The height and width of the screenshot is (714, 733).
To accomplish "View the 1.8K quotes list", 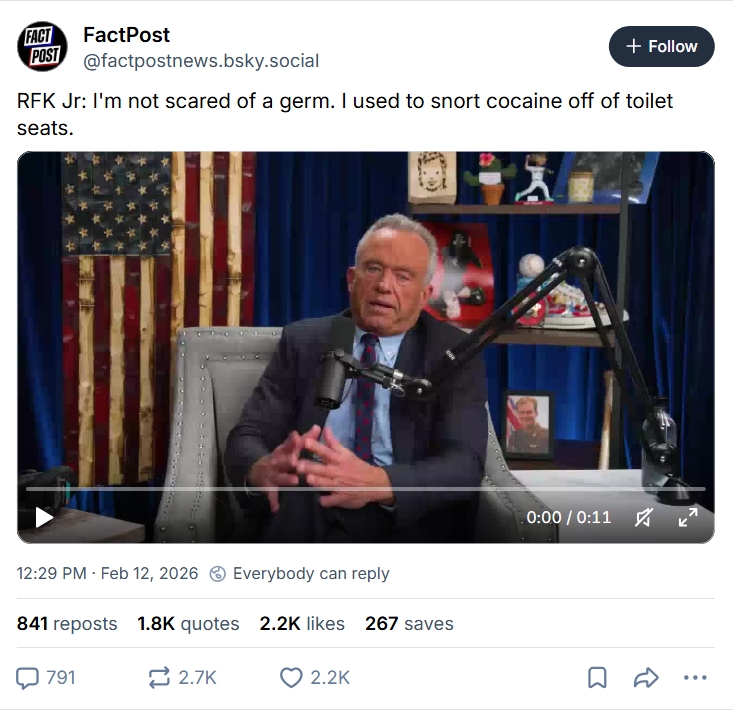I will (x=188, y=623).
